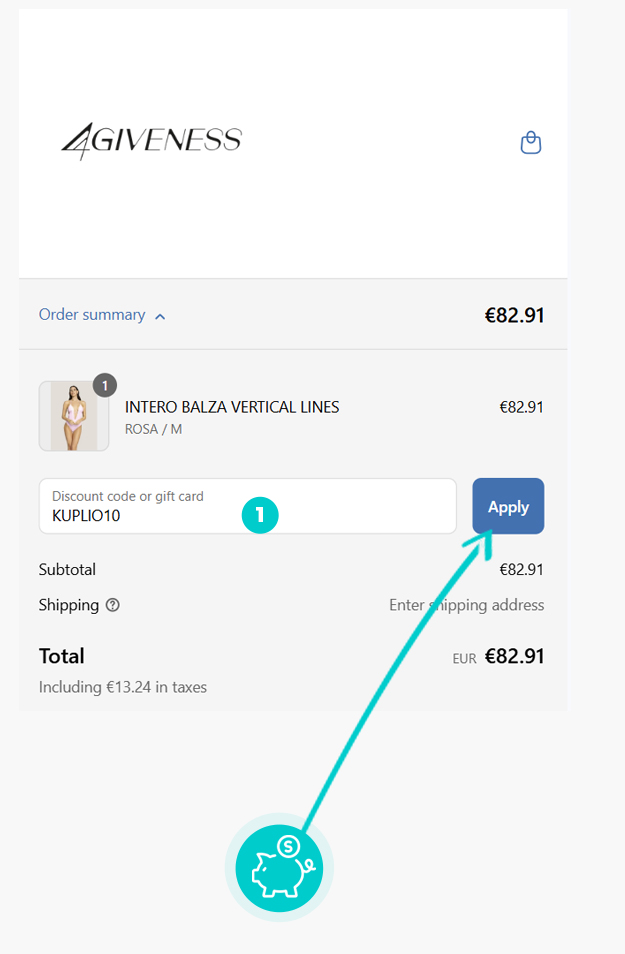Viewport: 625px width, 954px height.
Task: Open the shopping bag cart icon
Action: pyautogui.click(x=531, y=142)
